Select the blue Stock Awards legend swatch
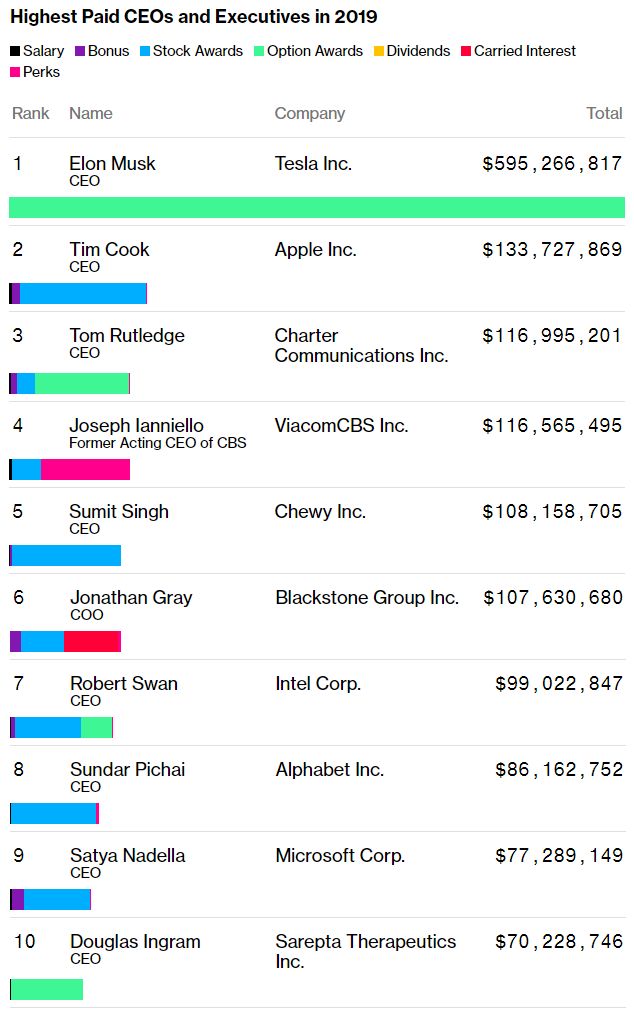This screenshot has width=634, height=1012. pos(144,51)
